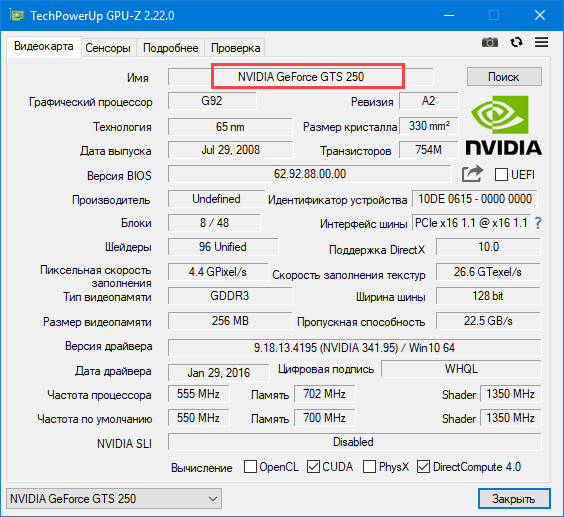Click the GPU name field
The image size is (564, 517).
tap(301, 77)
